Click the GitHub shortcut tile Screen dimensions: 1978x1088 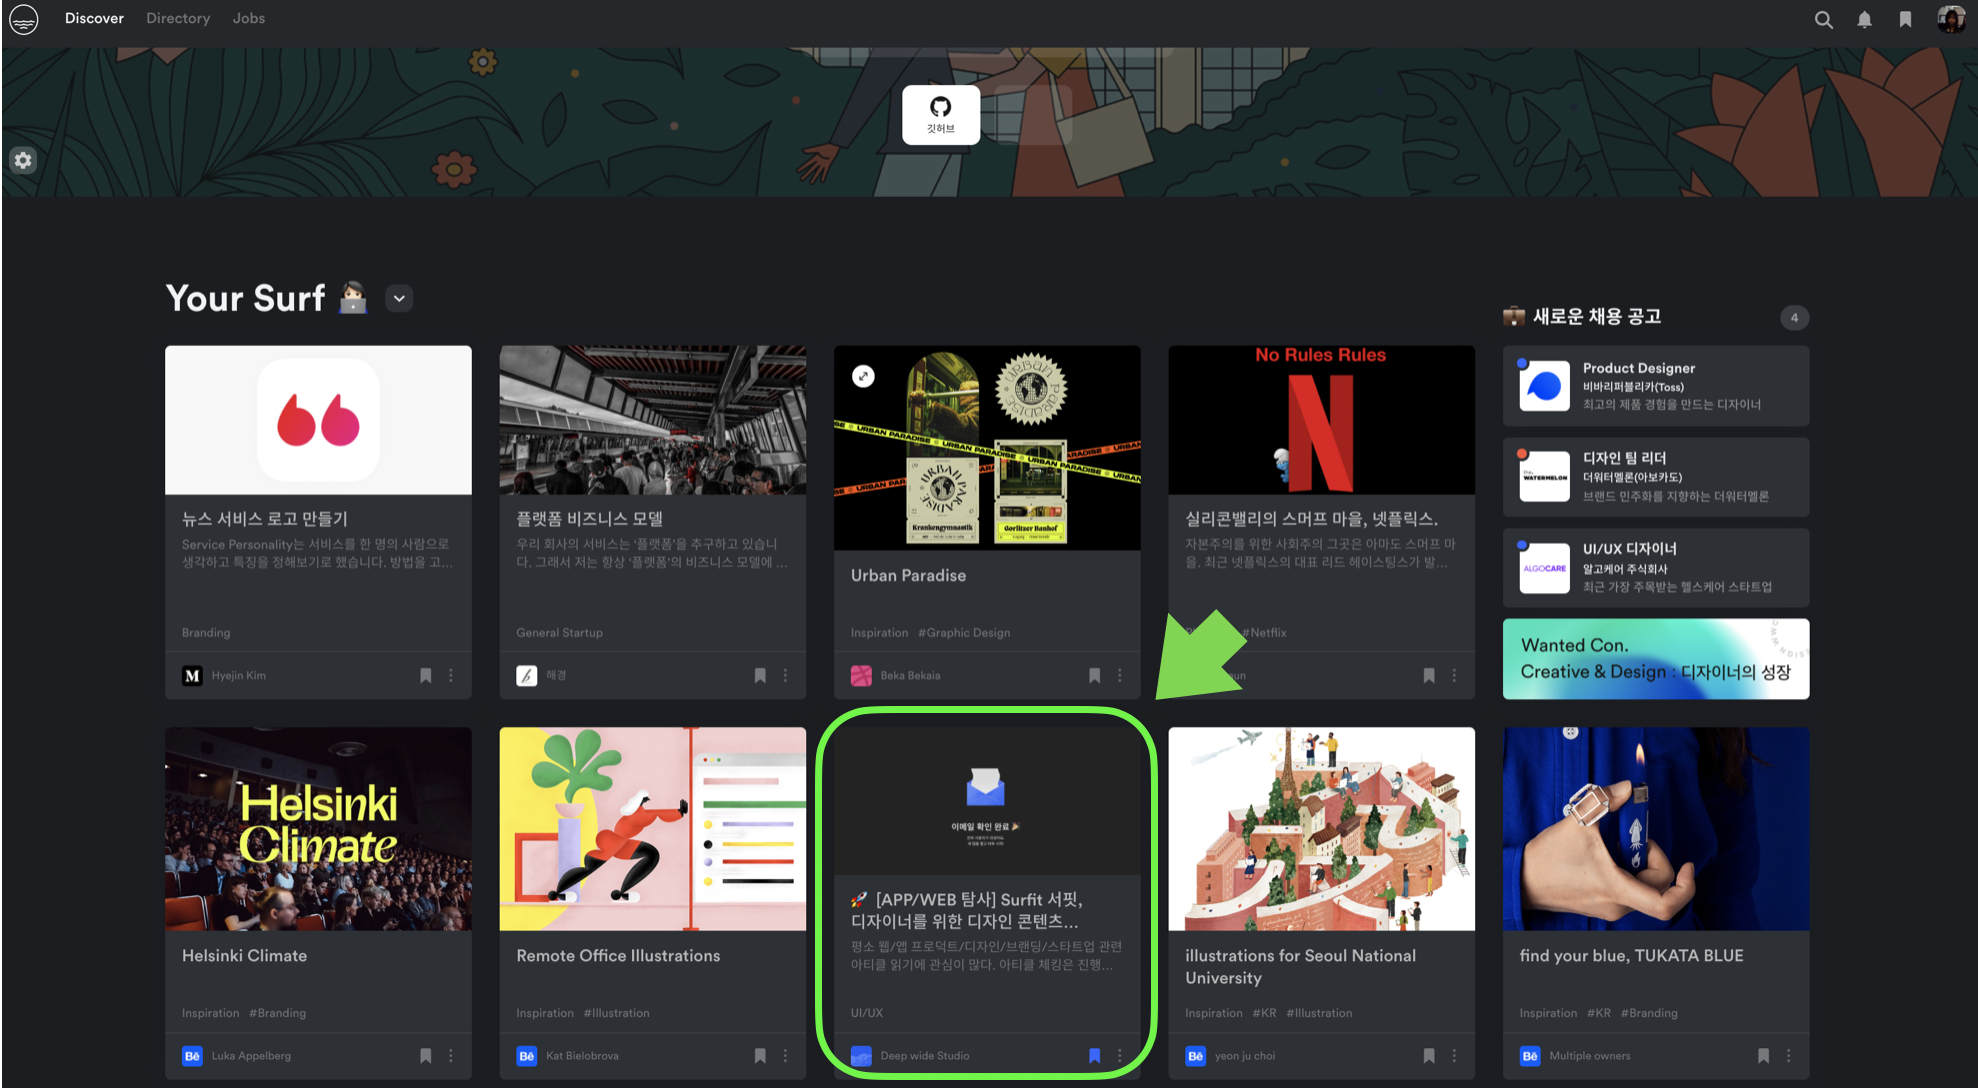pos(940,115)
